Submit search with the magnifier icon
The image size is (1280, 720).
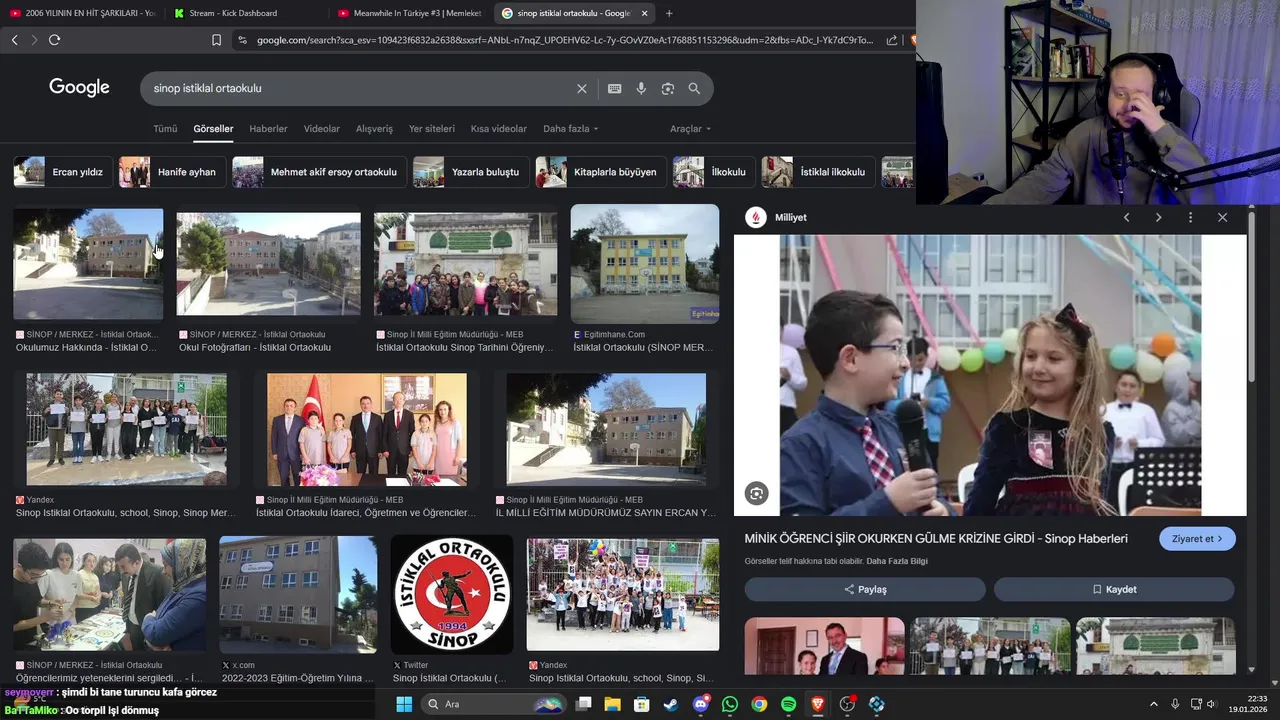pyautogui.click(x=694, y=88)
